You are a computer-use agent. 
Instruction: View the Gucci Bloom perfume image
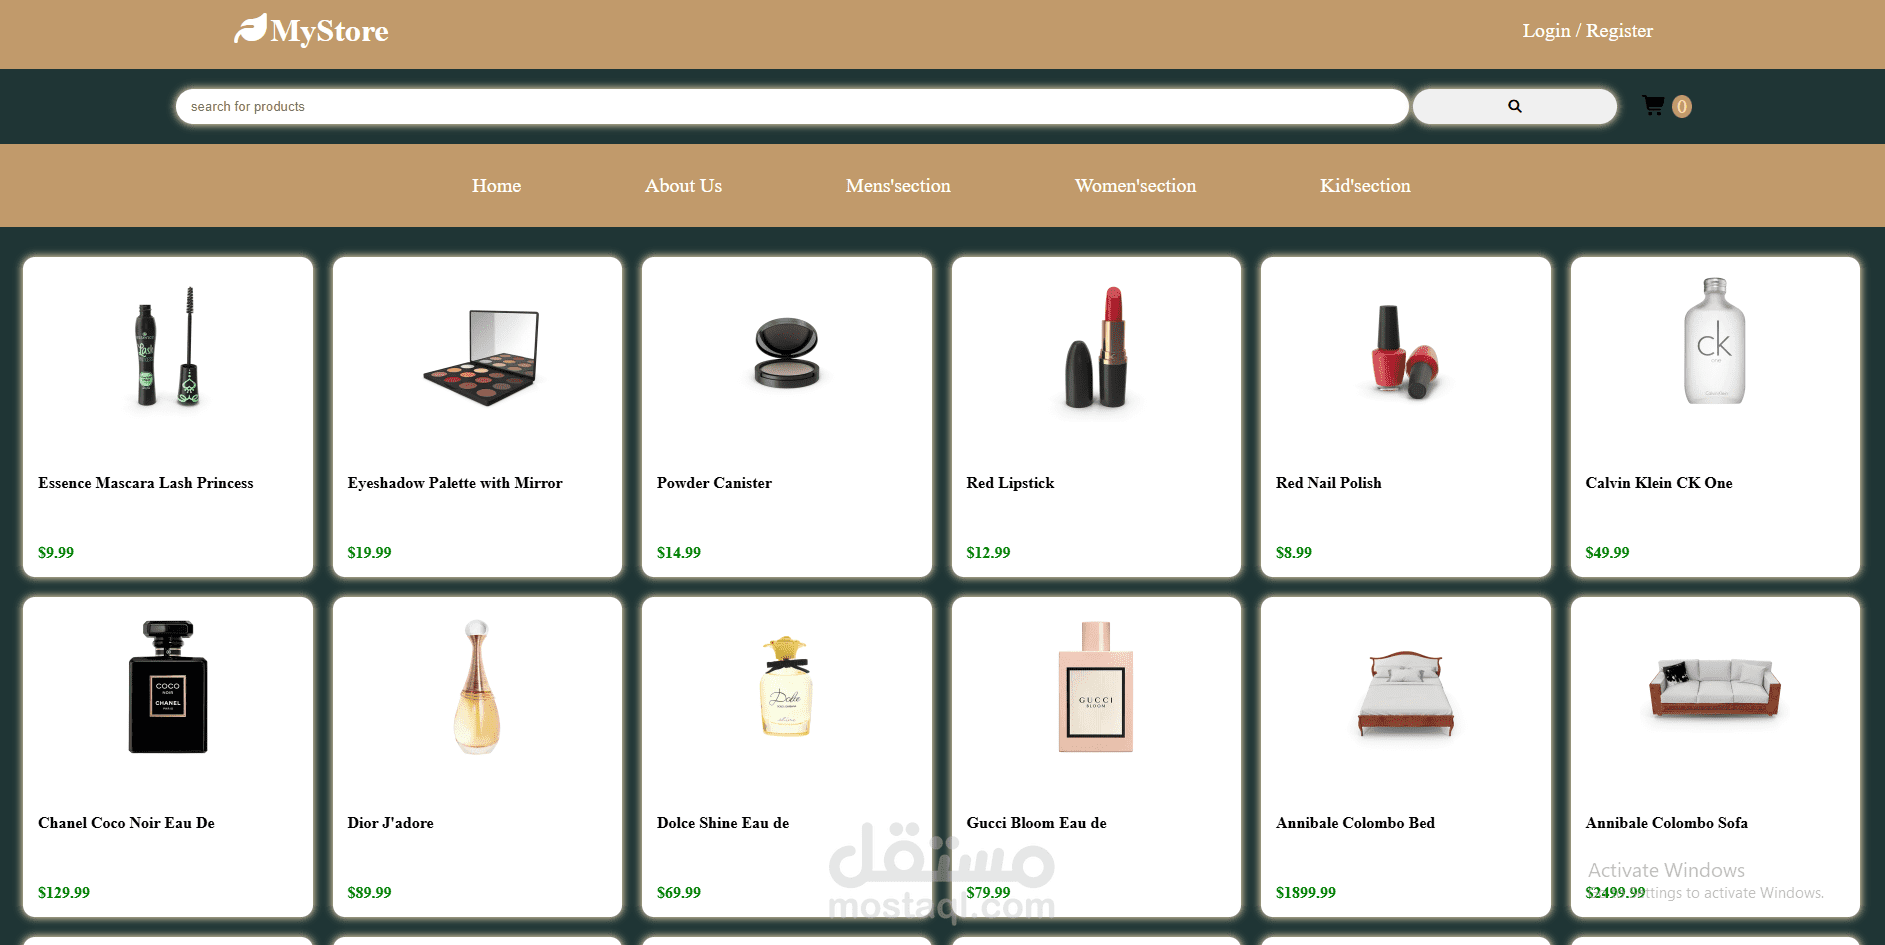click(x=1096, y=687)
